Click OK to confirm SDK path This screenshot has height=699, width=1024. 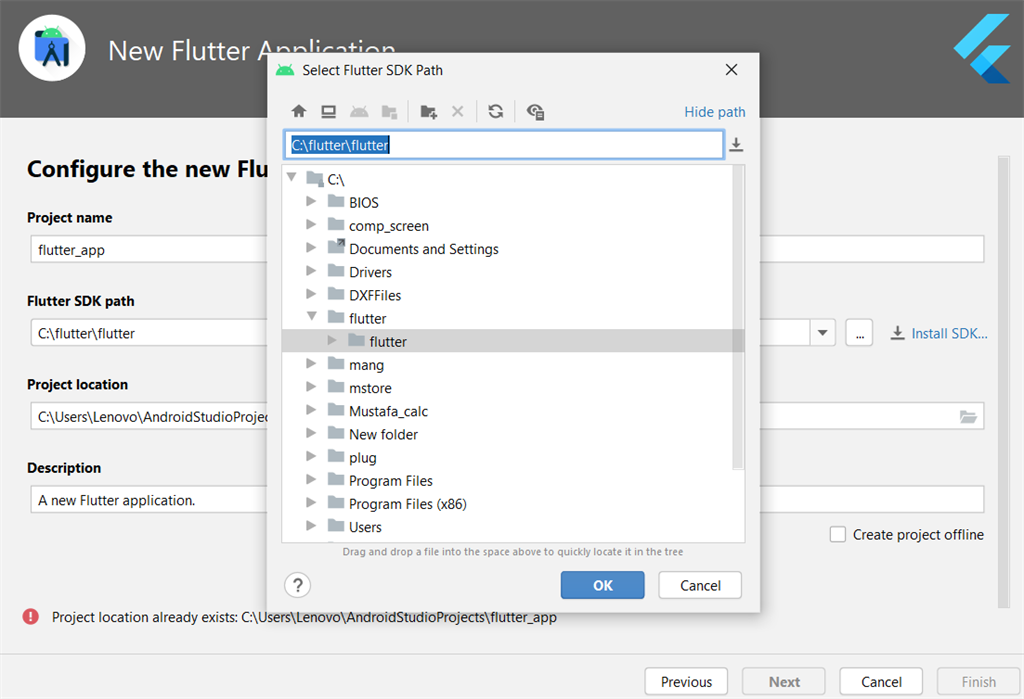pyautogui.click(x=602, y=585)
